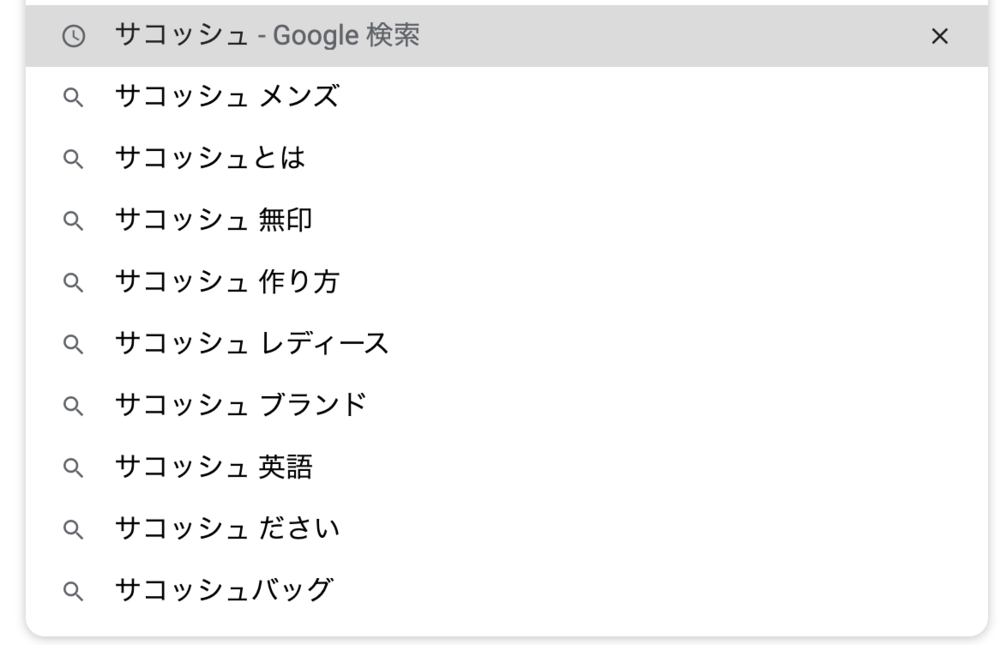Click search icon beside サコッシュとは

point(73,159)
